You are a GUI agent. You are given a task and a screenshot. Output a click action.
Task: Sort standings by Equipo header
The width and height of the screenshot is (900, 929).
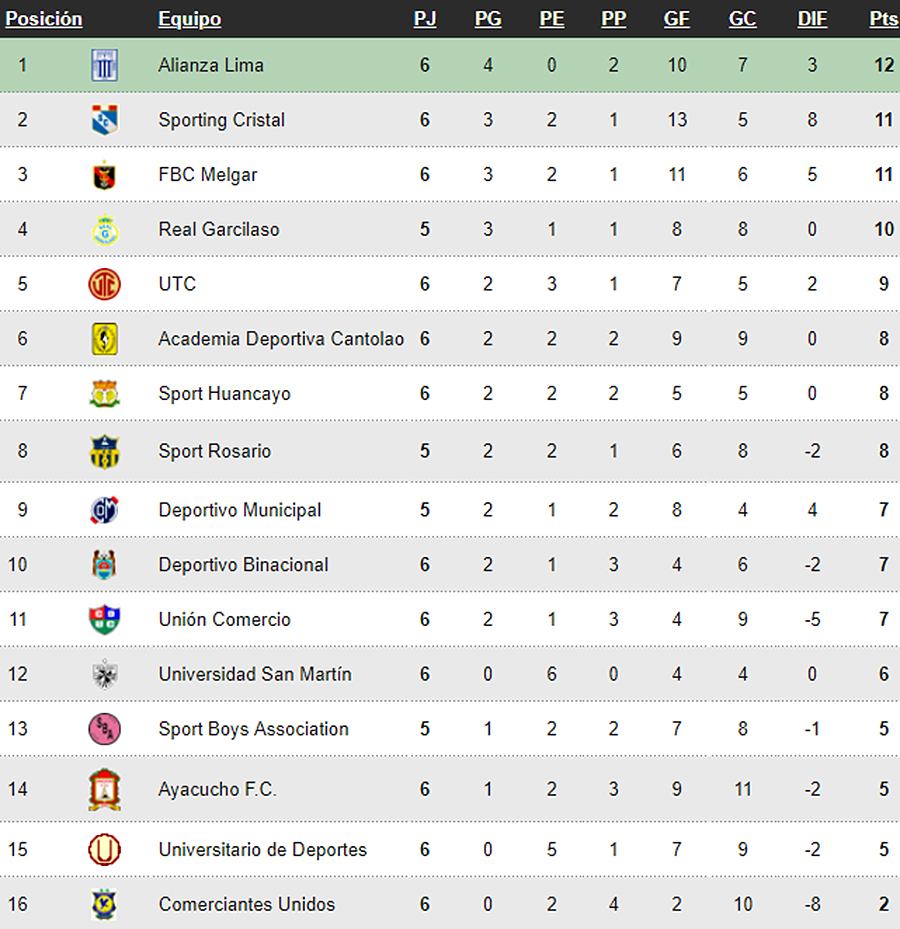tap(190, 19)
